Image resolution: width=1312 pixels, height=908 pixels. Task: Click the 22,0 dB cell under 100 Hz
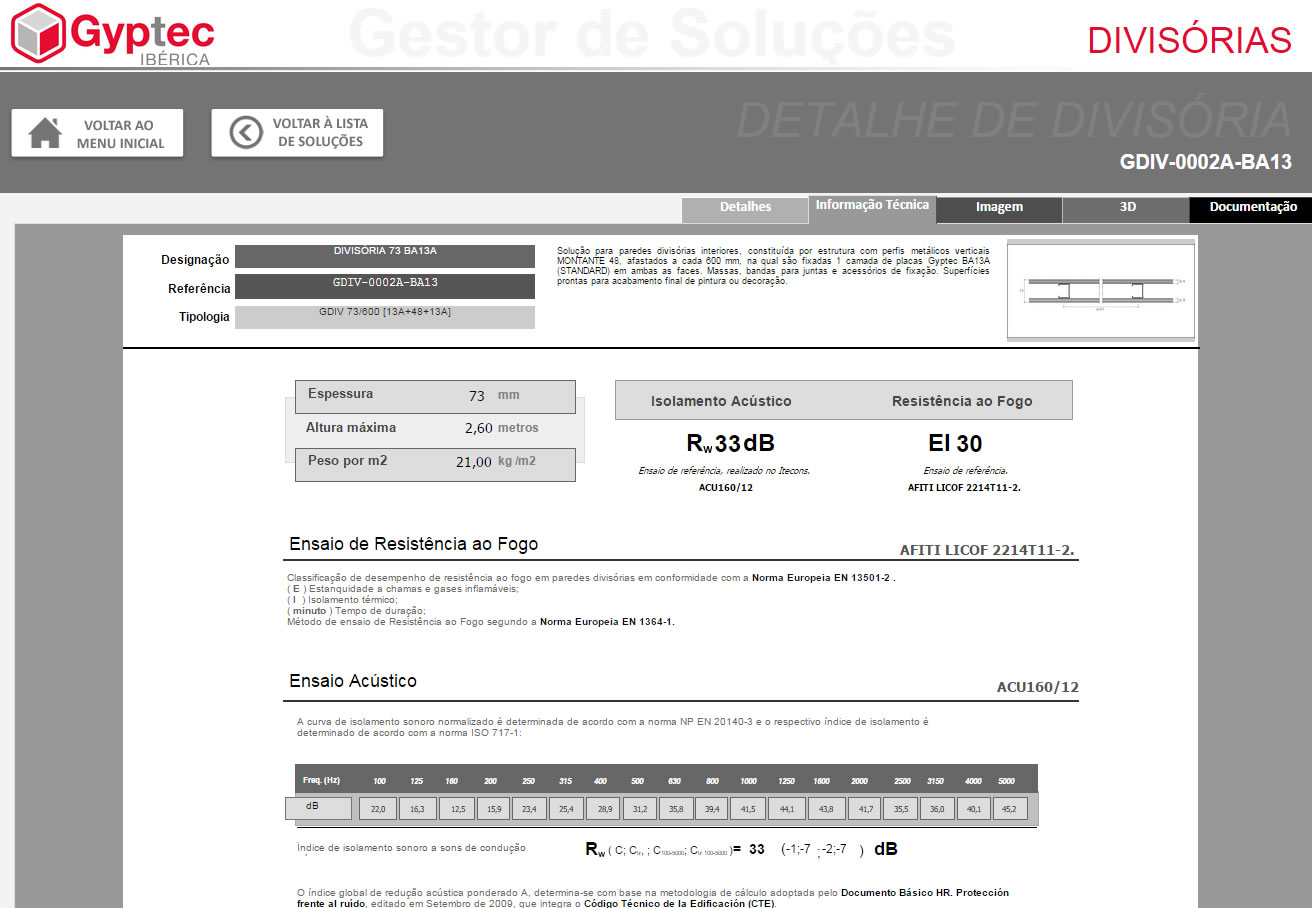click(x=378, y=808)
